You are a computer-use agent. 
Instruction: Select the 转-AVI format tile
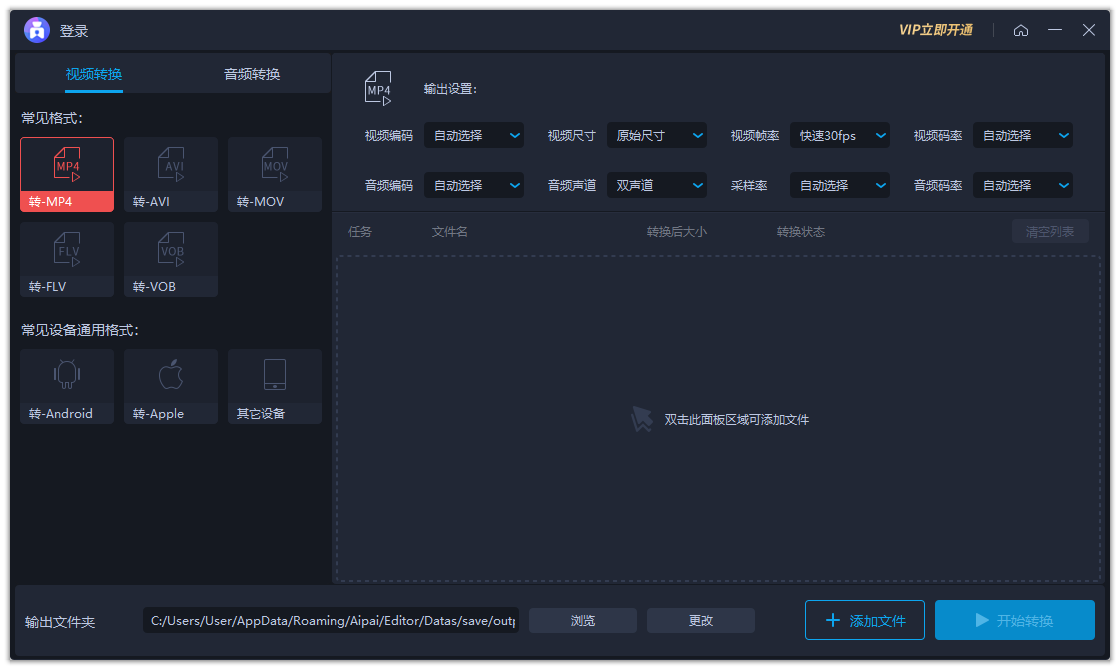coord(171,174)
